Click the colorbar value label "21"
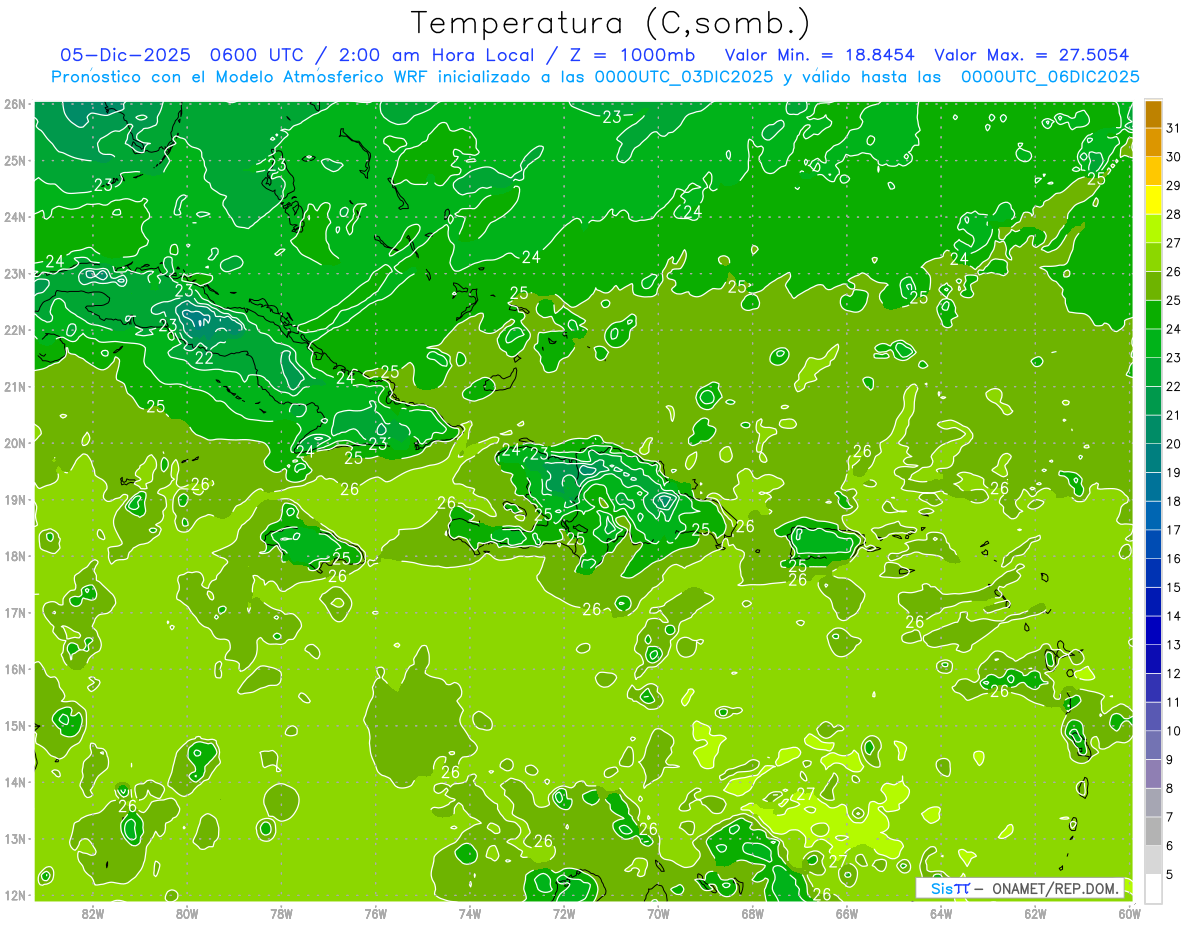Image resolution: width=1200 pixels, height=927 pixels. coord(1174,415)
